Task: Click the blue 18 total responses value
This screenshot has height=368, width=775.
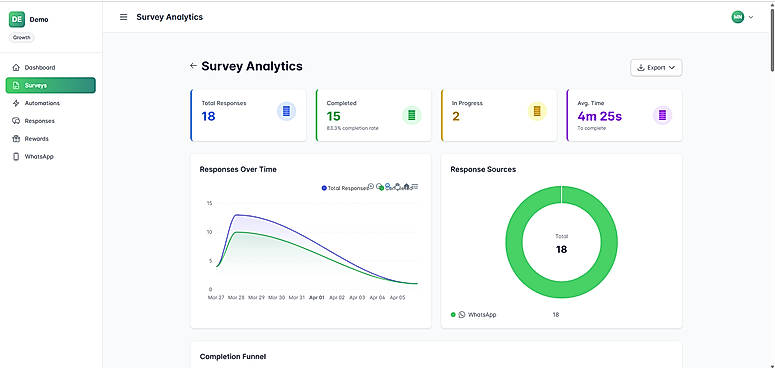Action: (x=209, y=117)
